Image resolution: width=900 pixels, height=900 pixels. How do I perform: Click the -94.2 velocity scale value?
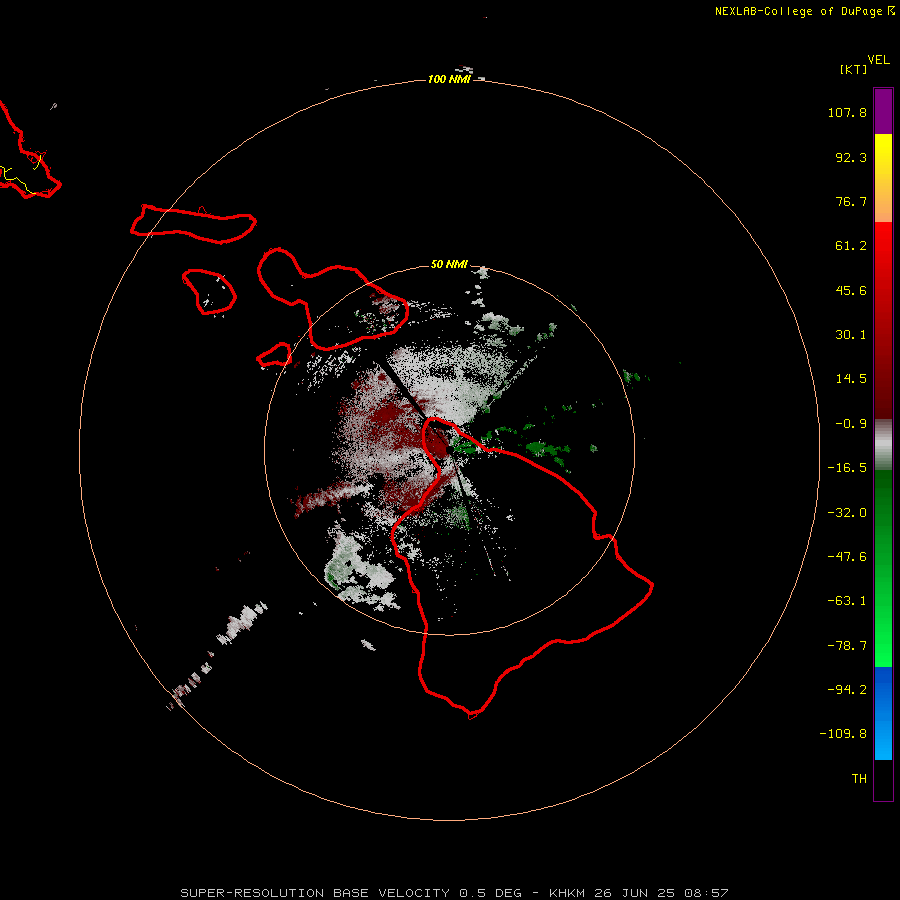(847, 689)
